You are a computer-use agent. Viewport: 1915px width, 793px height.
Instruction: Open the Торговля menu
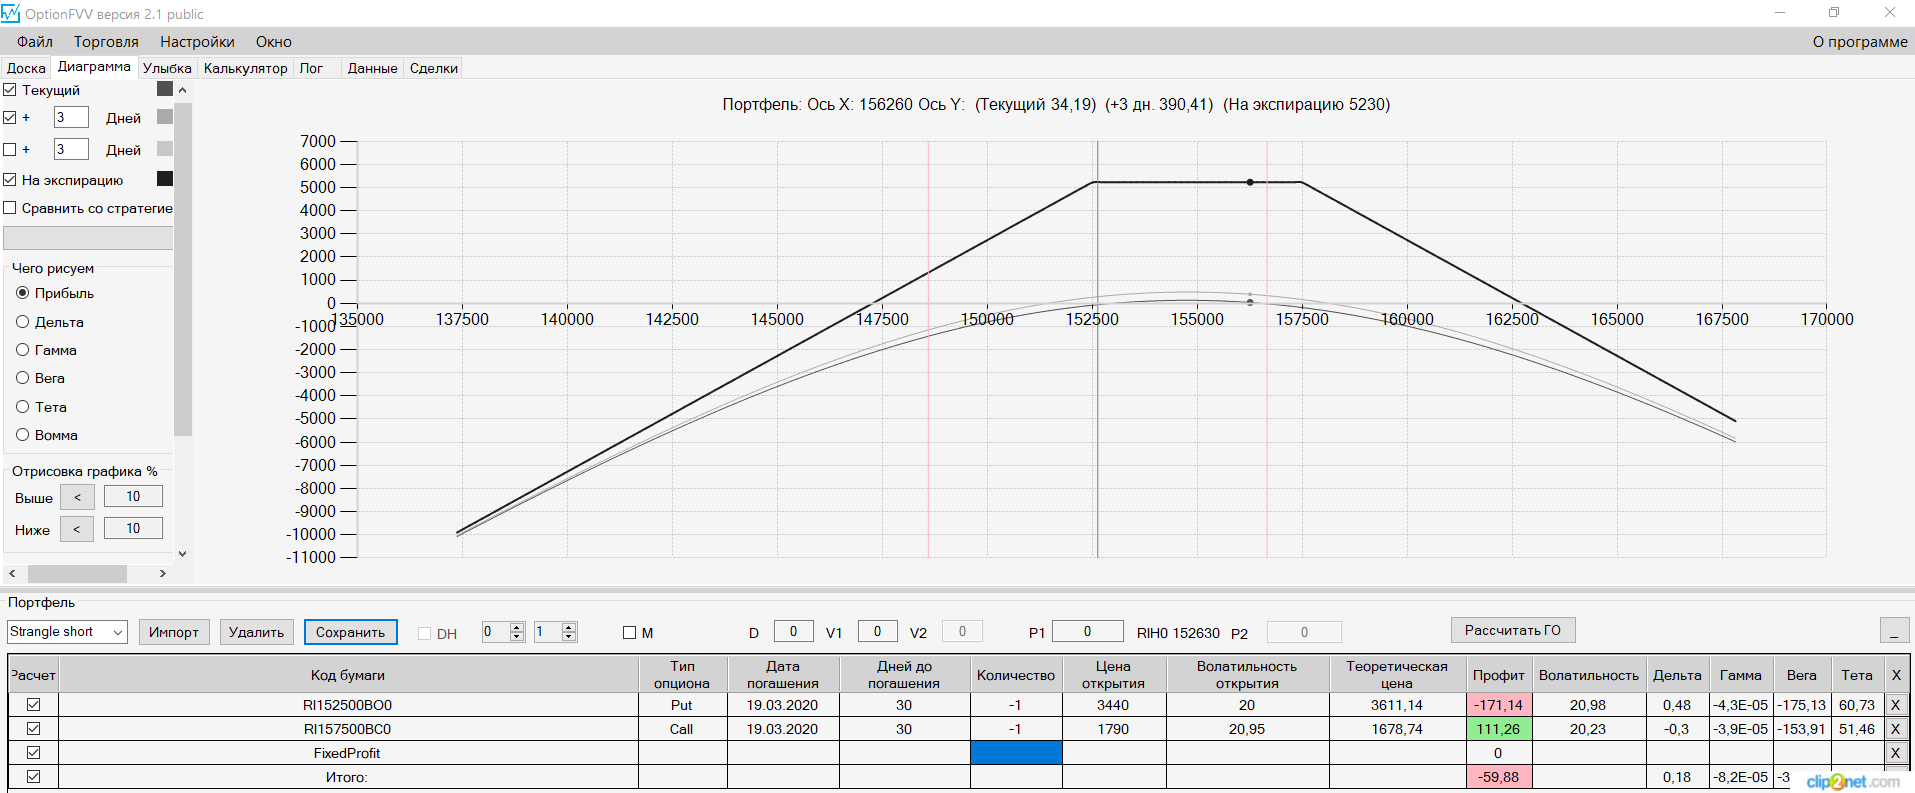(106, 42)
